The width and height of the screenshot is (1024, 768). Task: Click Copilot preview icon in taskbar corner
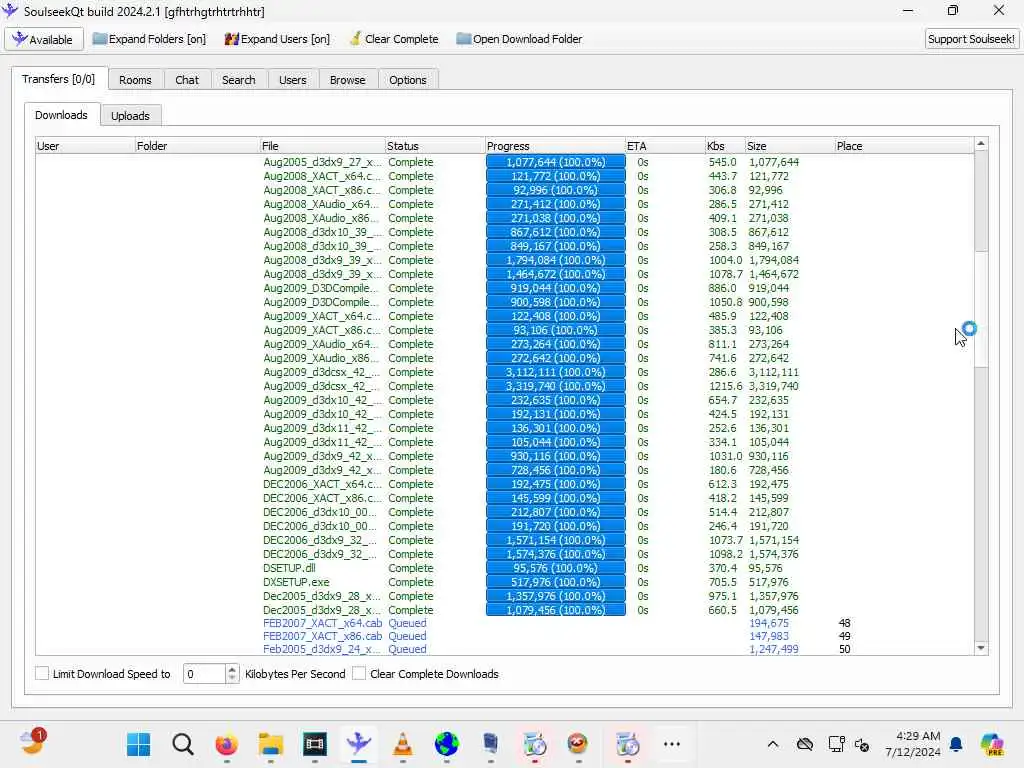coord(992,744)
